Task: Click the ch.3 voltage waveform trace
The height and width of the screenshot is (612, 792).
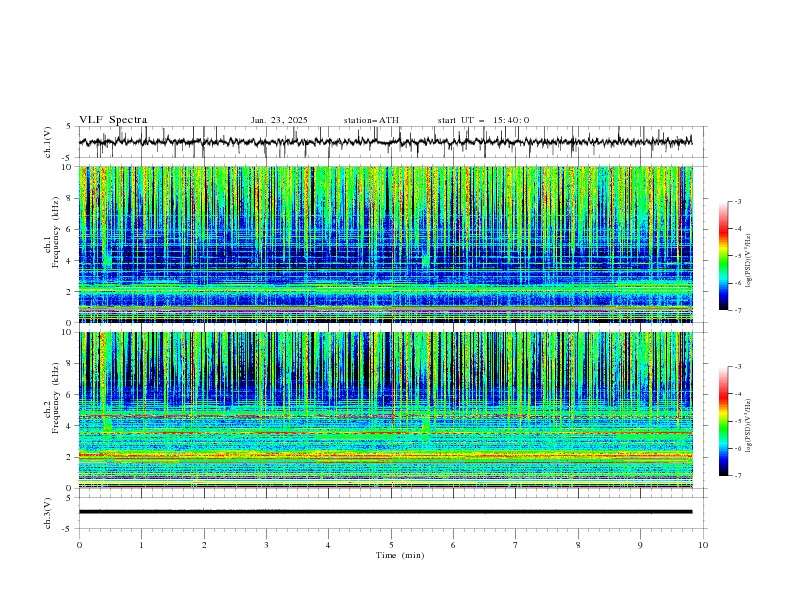Action: click(385, 512)
